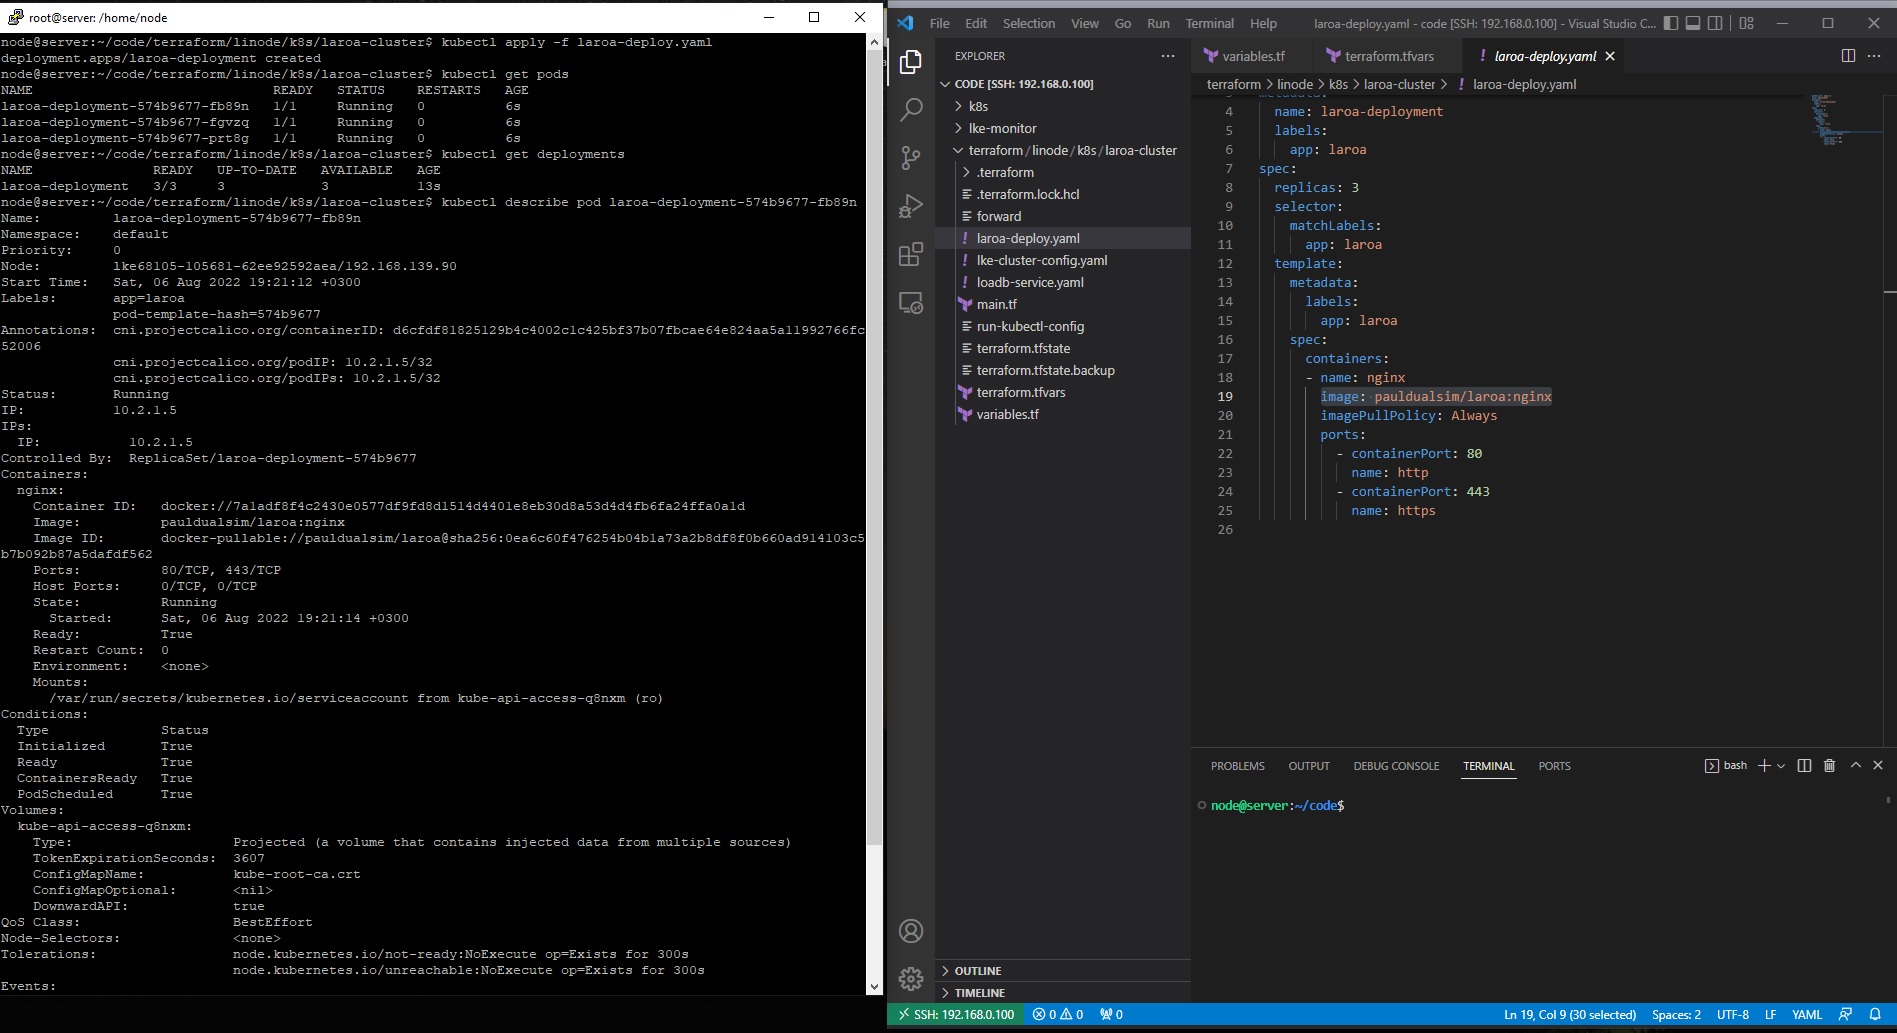This screenshot has height=1033, width=1897.
Task: Switch to DEBUG CONSOLE panel tab
Action: coord(1396,766)
